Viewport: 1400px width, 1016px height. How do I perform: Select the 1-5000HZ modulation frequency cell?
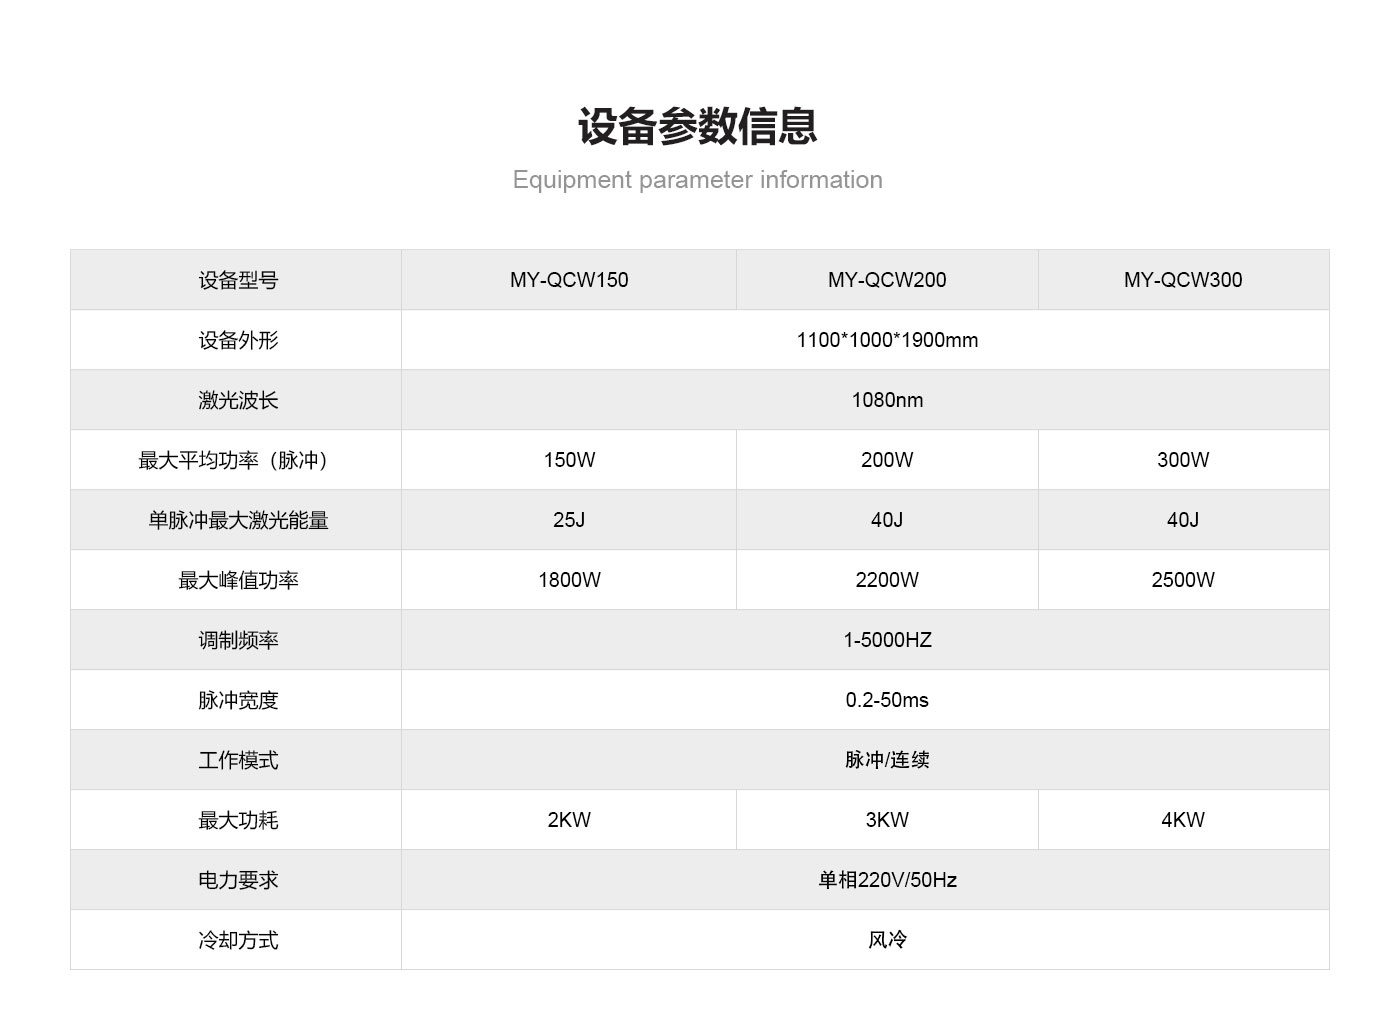(x=886, y=640)
